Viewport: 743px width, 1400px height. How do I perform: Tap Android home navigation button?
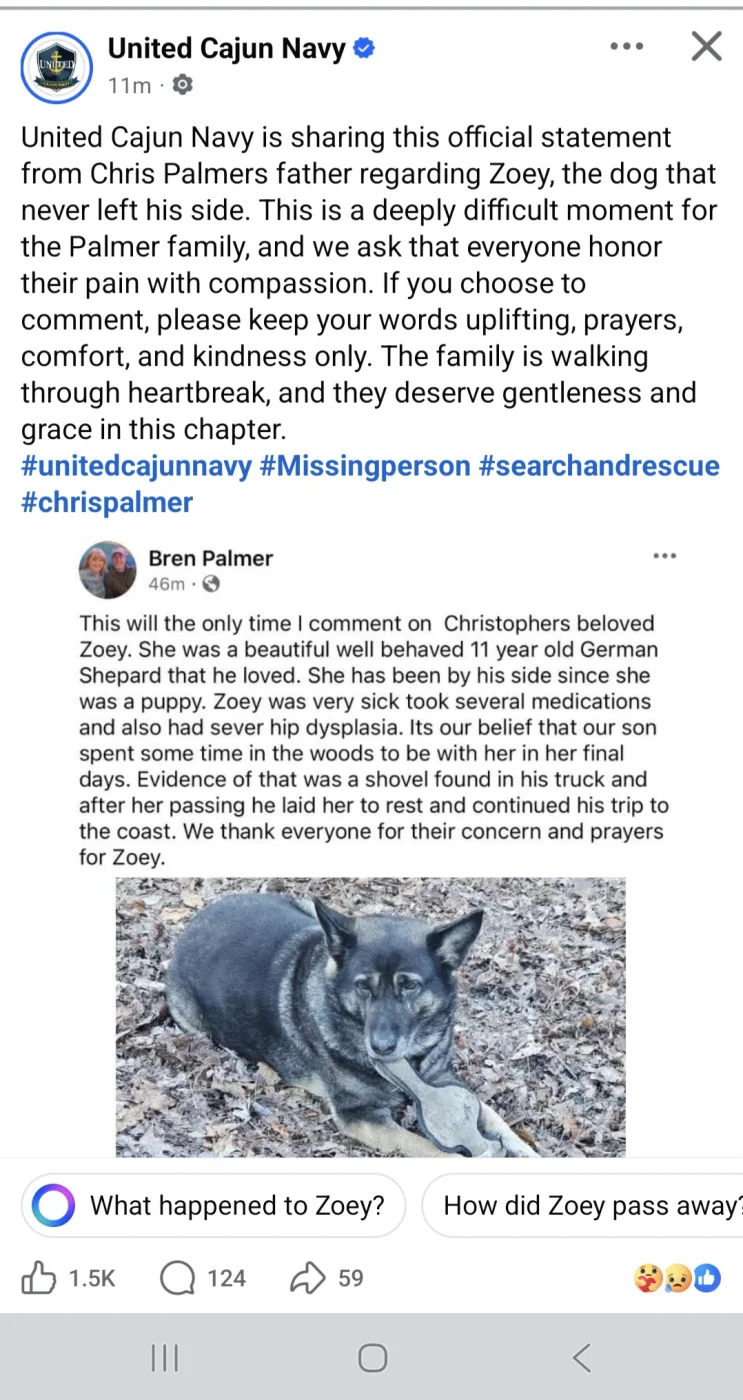(x=372, y=1357)
